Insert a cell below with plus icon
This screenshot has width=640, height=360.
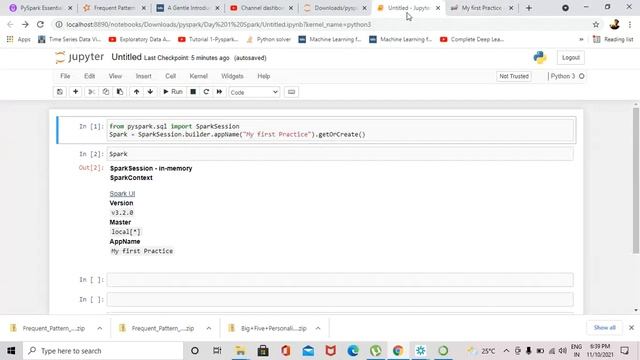(76, 92)
